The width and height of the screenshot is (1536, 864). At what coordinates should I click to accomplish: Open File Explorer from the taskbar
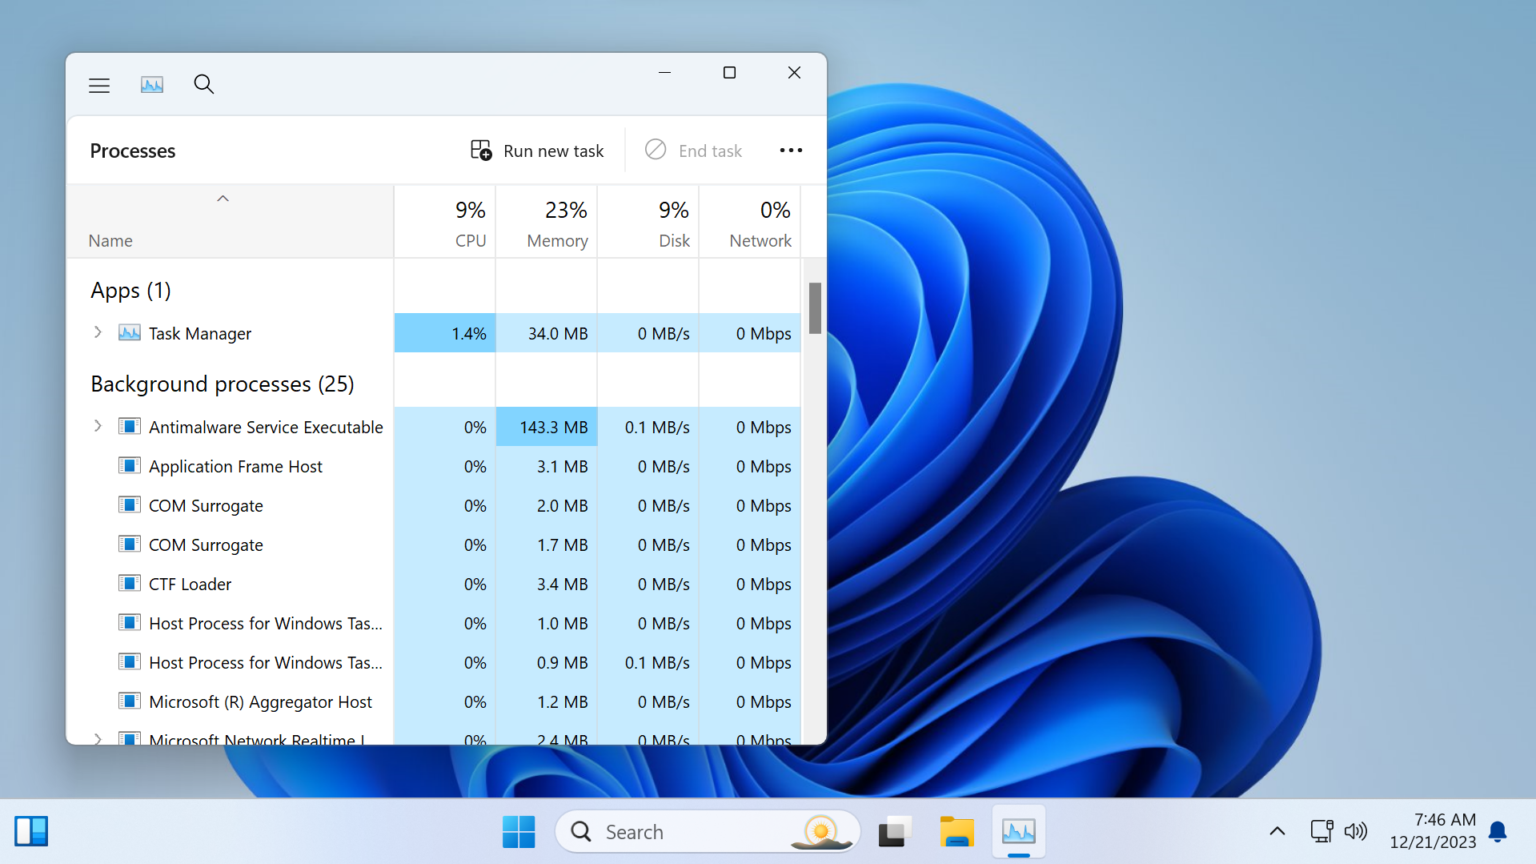click(x=956, y=831)
